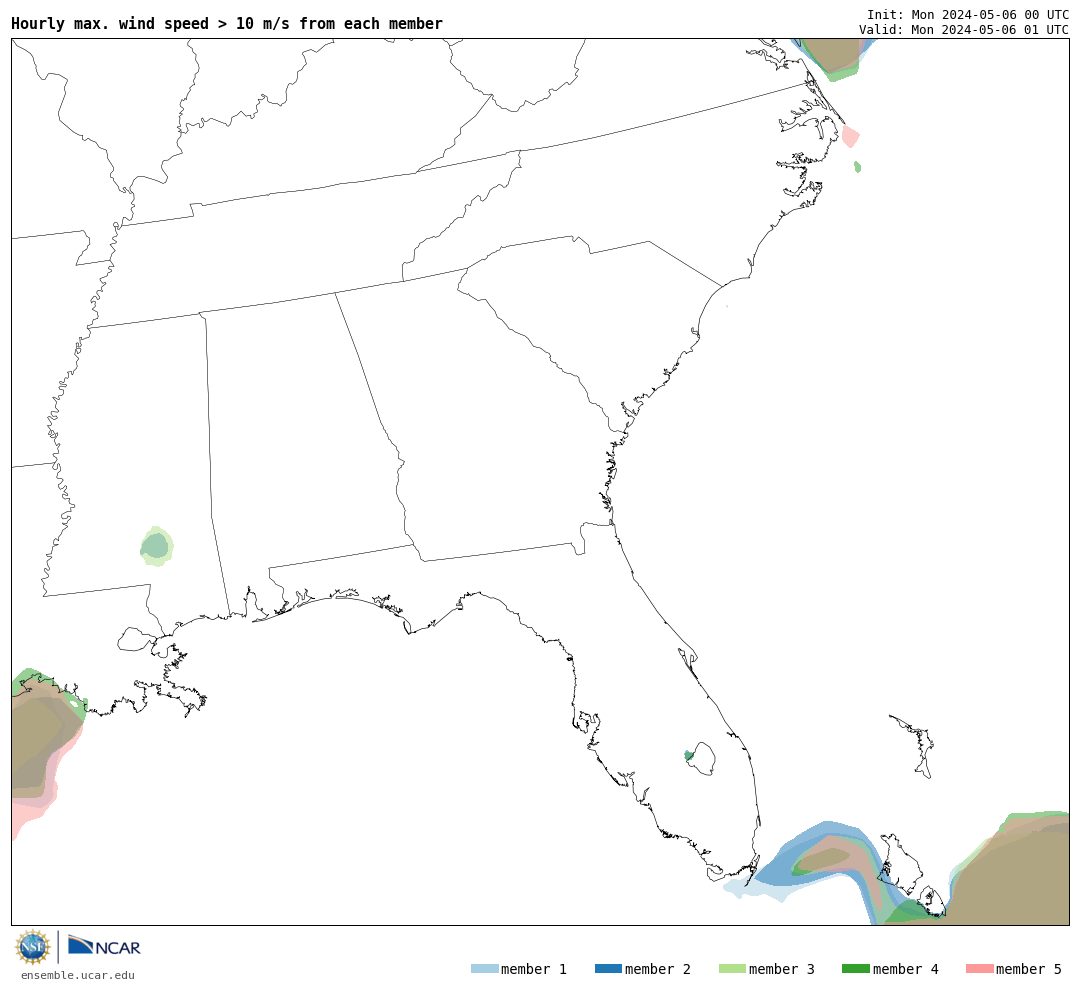Click the member 5 pink swatch

(979, 969)
